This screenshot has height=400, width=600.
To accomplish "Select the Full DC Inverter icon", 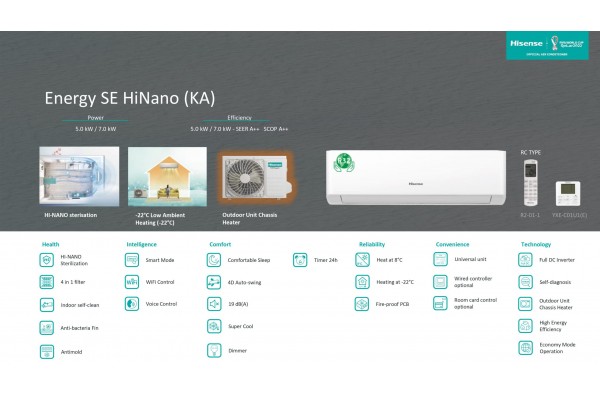I will click(x=526, y=259).
